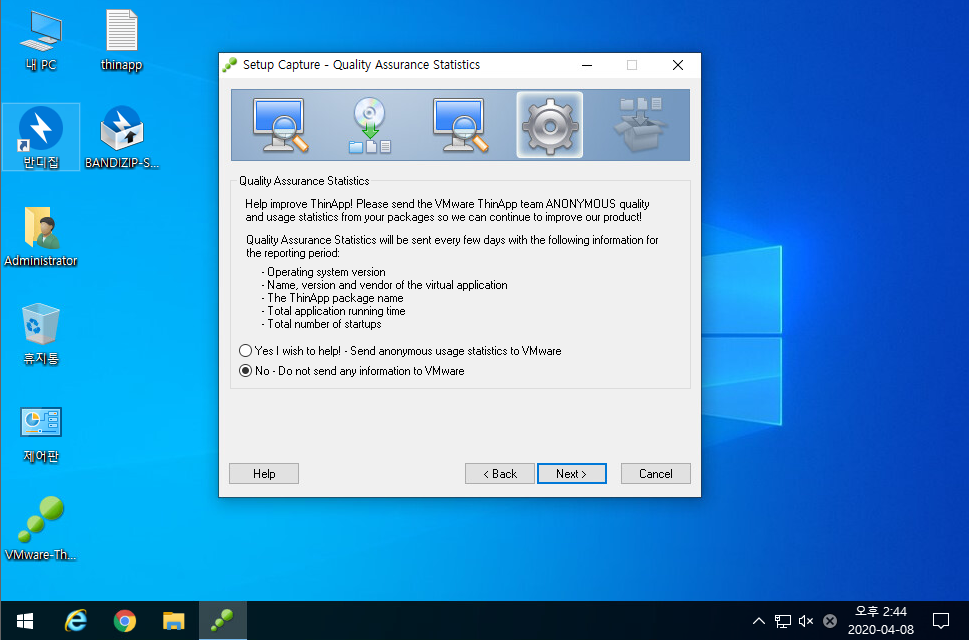
Task: Select the 휴지통 recycle bin icon
Action: pos(41,334)
